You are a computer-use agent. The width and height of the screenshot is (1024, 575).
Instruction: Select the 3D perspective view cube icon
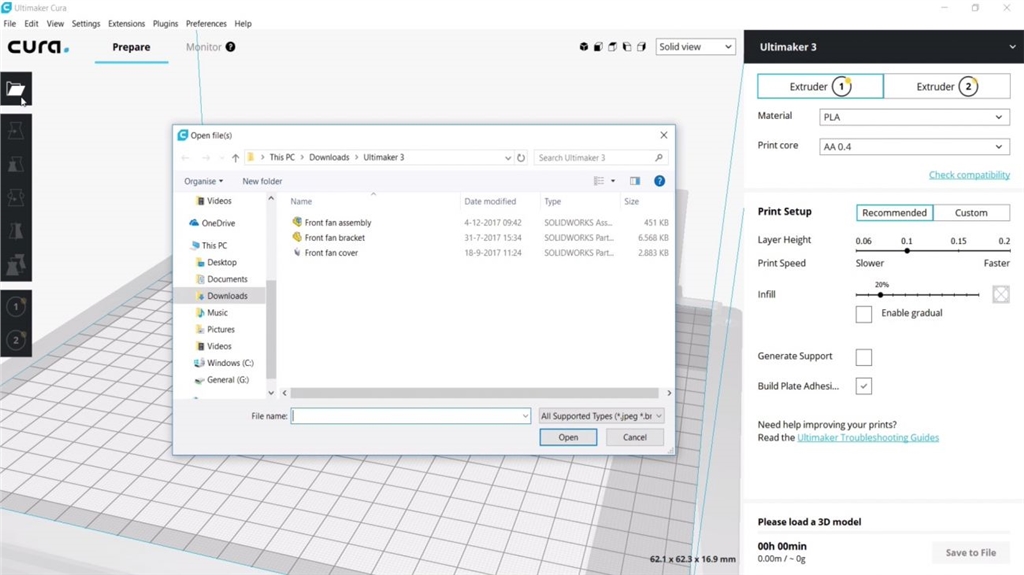pyautogui.click(x=584, y=47)
